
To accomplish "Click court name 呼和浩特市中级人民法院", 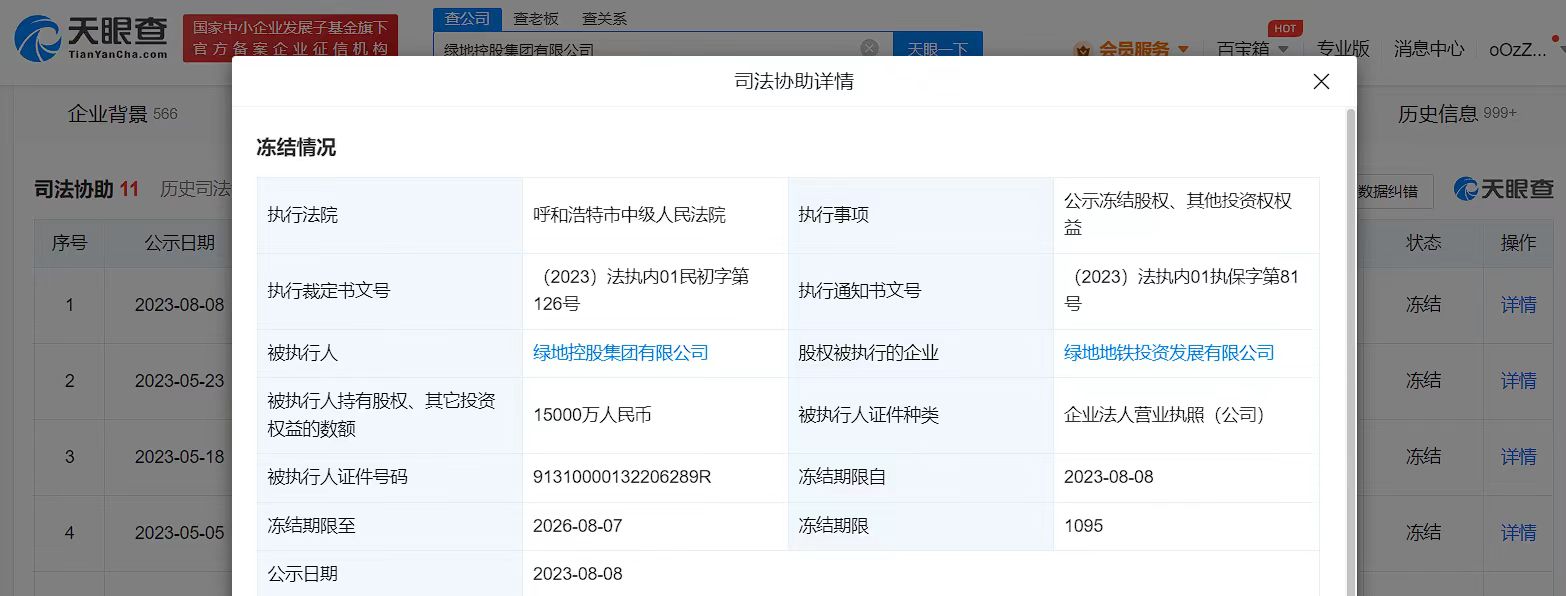I will tap(630, 215).
